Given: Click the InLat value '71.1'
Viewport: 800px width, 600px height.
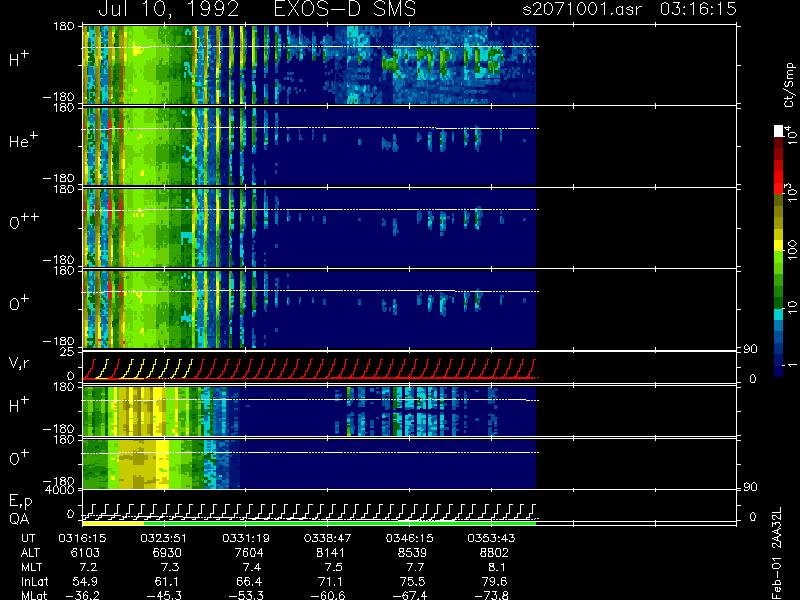Looking at the screenshot, I should (331, 582).
